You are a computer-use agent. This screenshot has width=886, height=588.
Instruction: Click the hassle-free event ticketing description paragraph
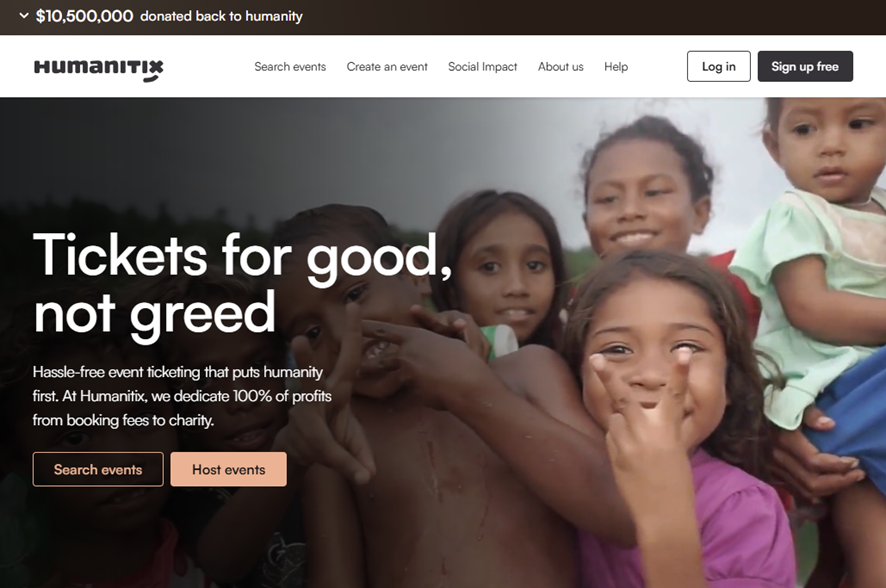(x=182, y=396)
